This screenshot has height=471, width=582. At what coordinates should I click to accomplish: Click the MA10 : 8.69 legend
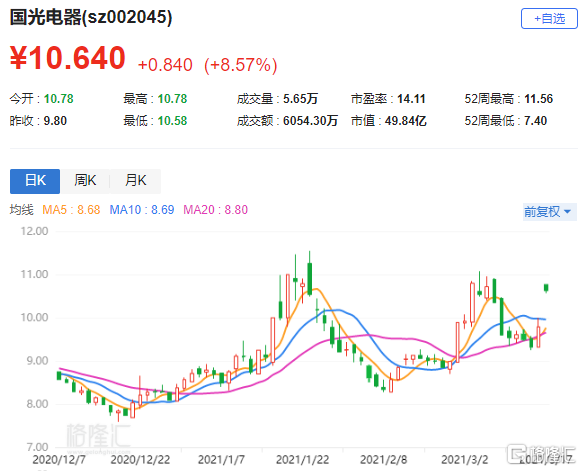point(142,210)
